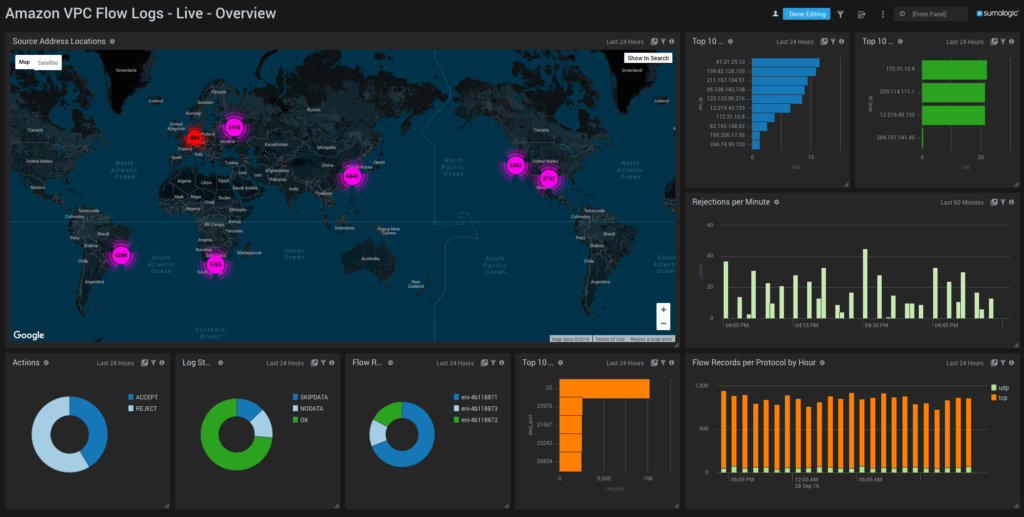This screenshot has height=517, width=1024.
Task: Open Last 24 Hours range on Flow Records per Protocol
Action: pyautogui.click(x=965, y=363)
